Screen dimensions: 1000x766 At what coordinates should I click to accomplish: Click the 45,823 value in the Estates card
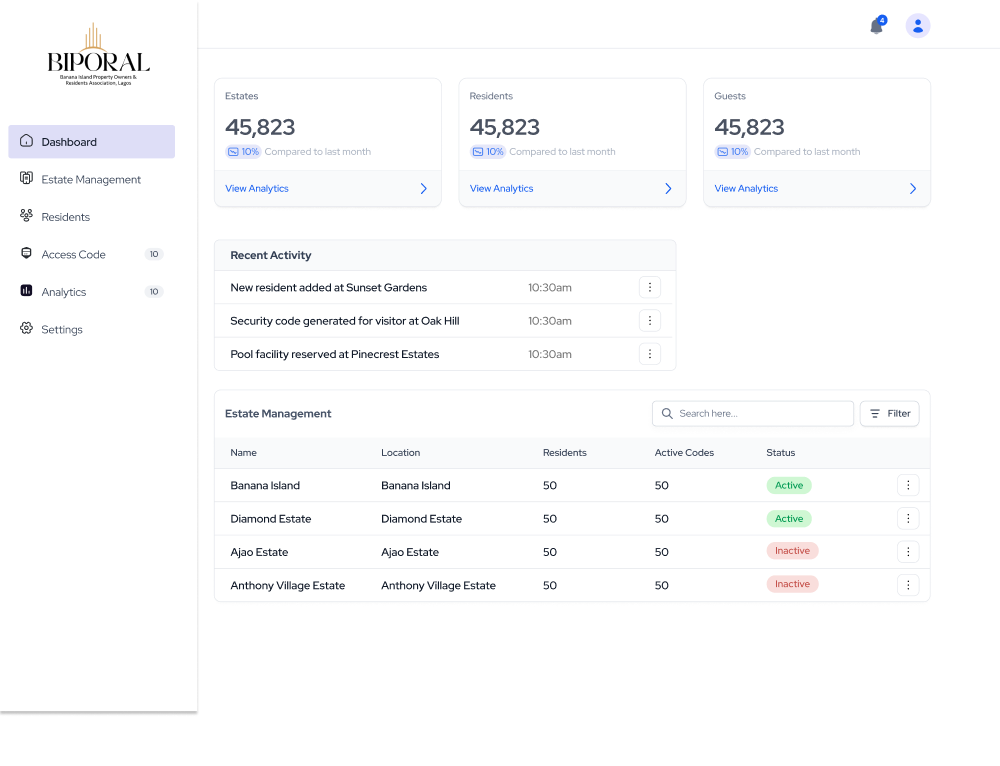point(260,127)
